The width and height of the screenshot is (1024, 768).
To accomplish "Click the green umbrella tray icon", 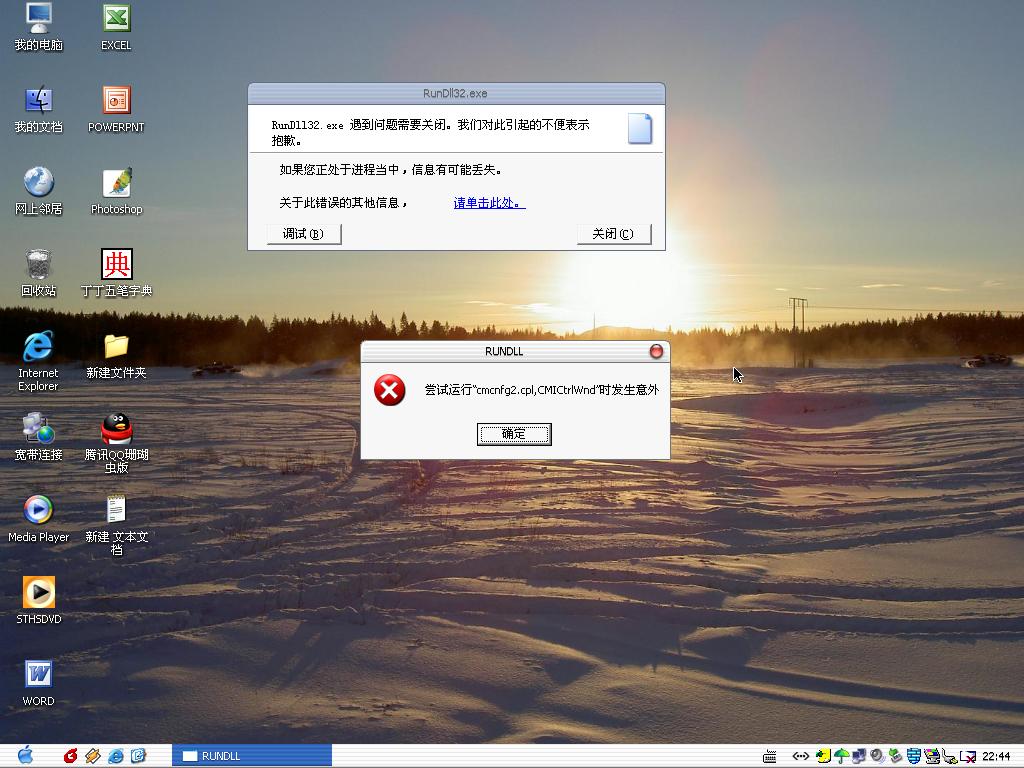I will coord(841,756).
